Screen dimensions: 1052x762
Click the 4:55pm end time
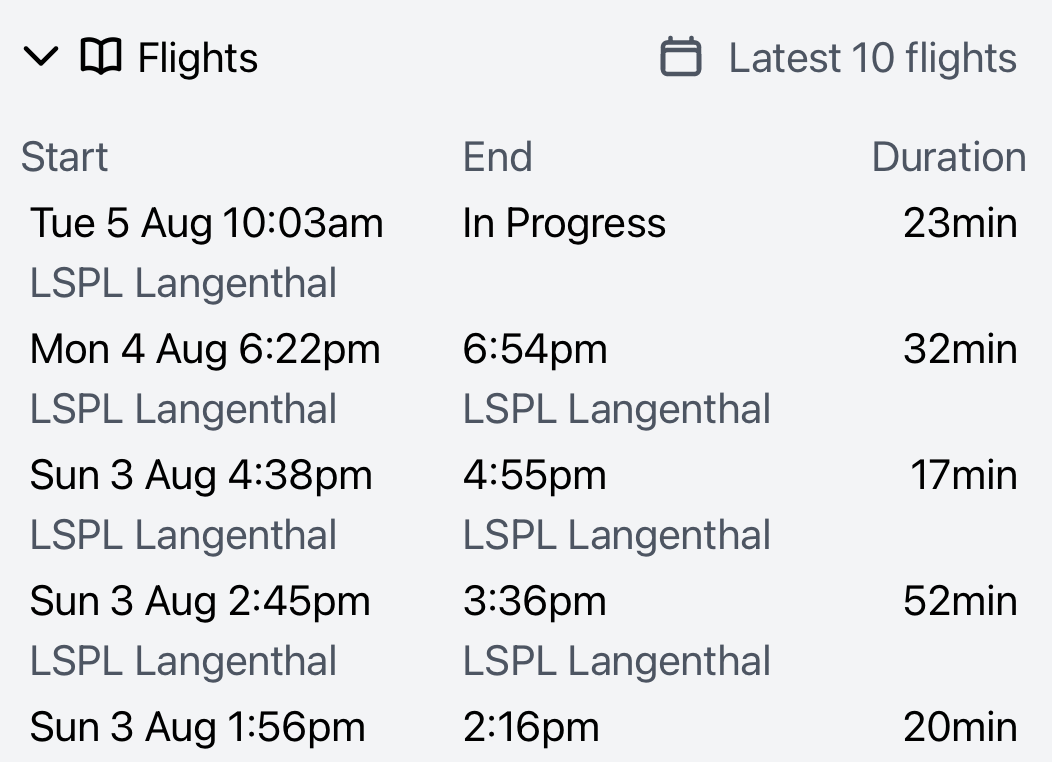tap(534, 475)
